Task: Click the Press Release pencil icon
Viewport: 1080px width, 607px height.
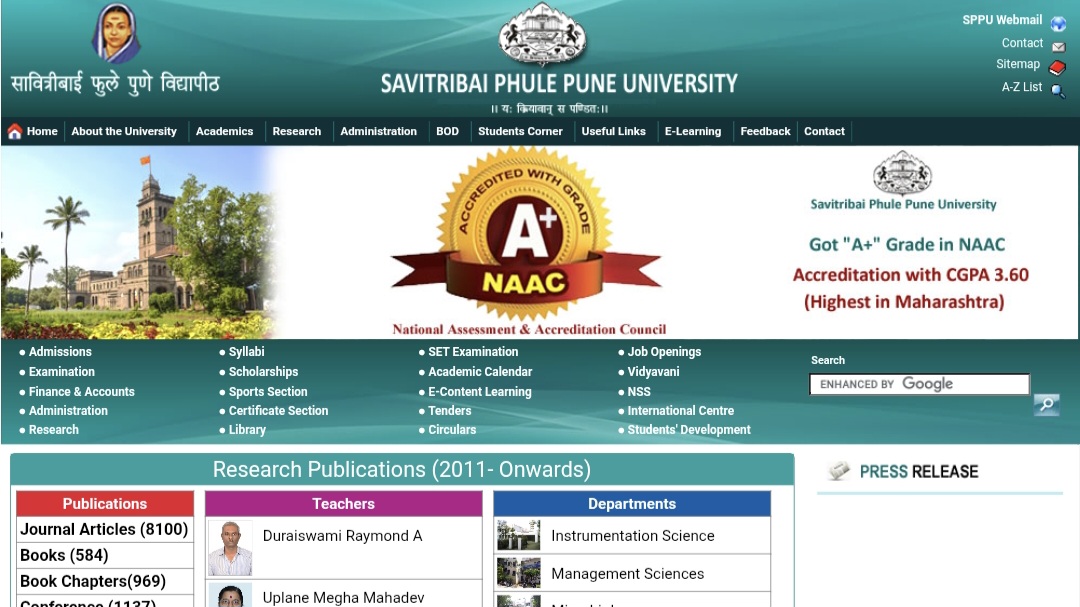Action: point(839,471)
